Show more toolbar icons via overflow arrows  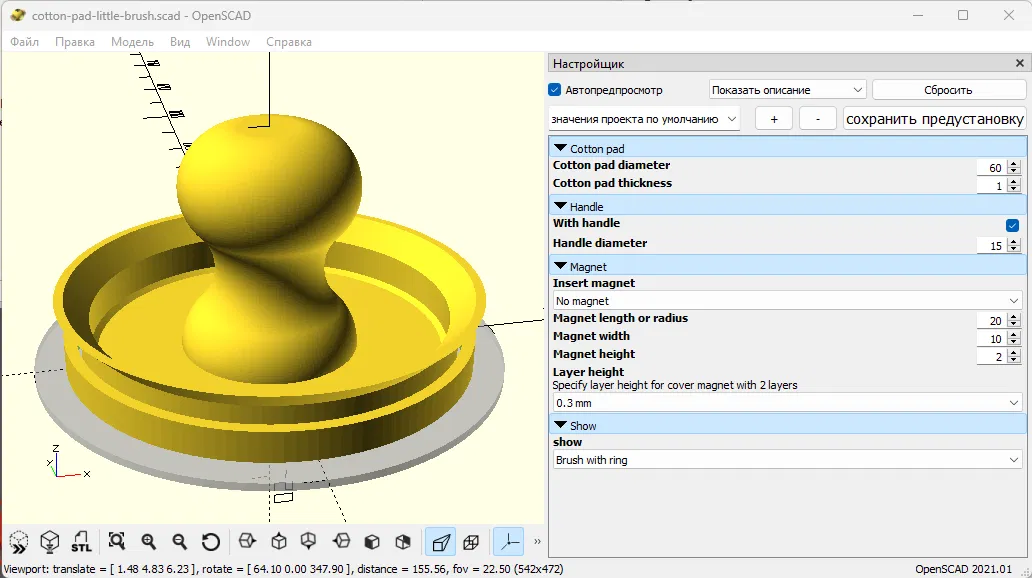537,542
